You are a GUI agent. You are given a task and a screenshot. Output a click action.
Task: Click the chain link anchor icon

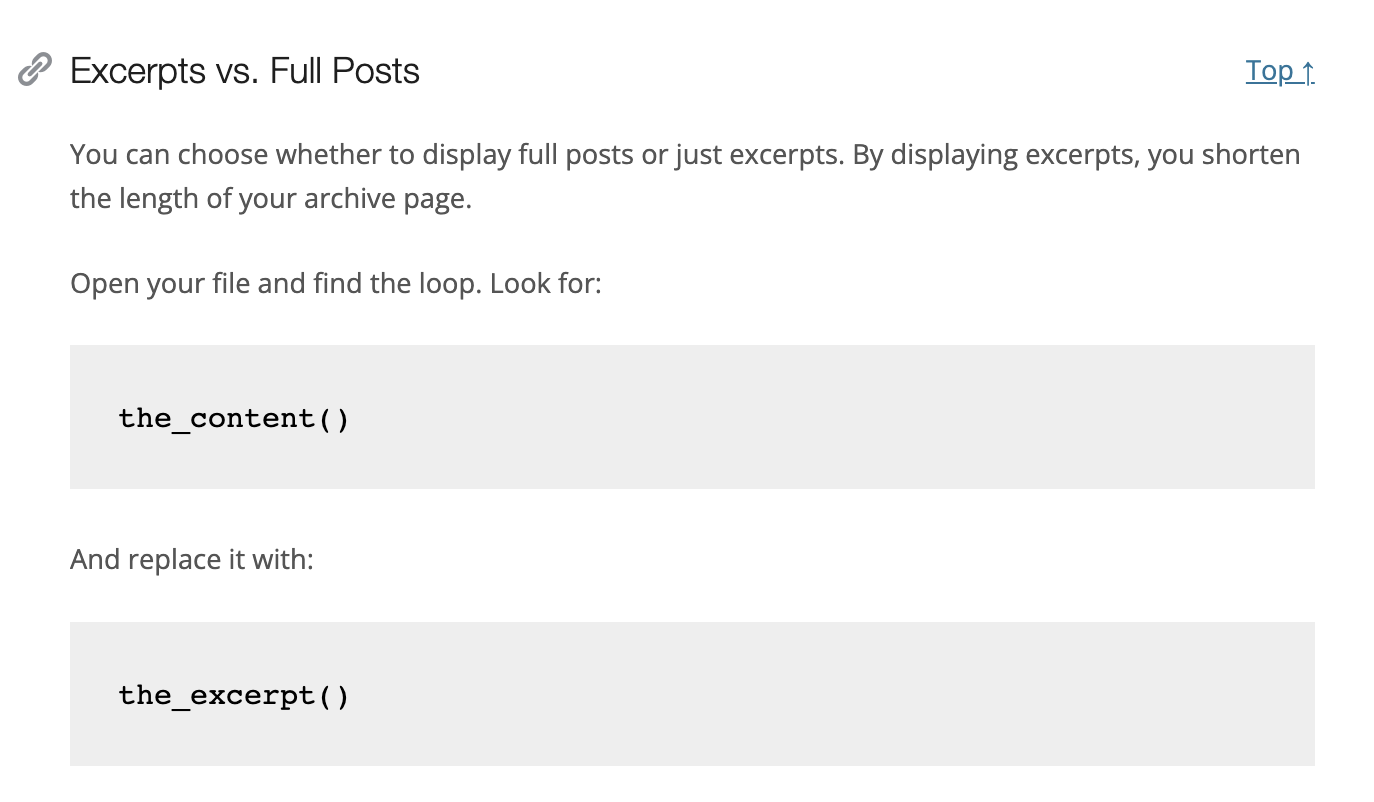coord(35,70)
